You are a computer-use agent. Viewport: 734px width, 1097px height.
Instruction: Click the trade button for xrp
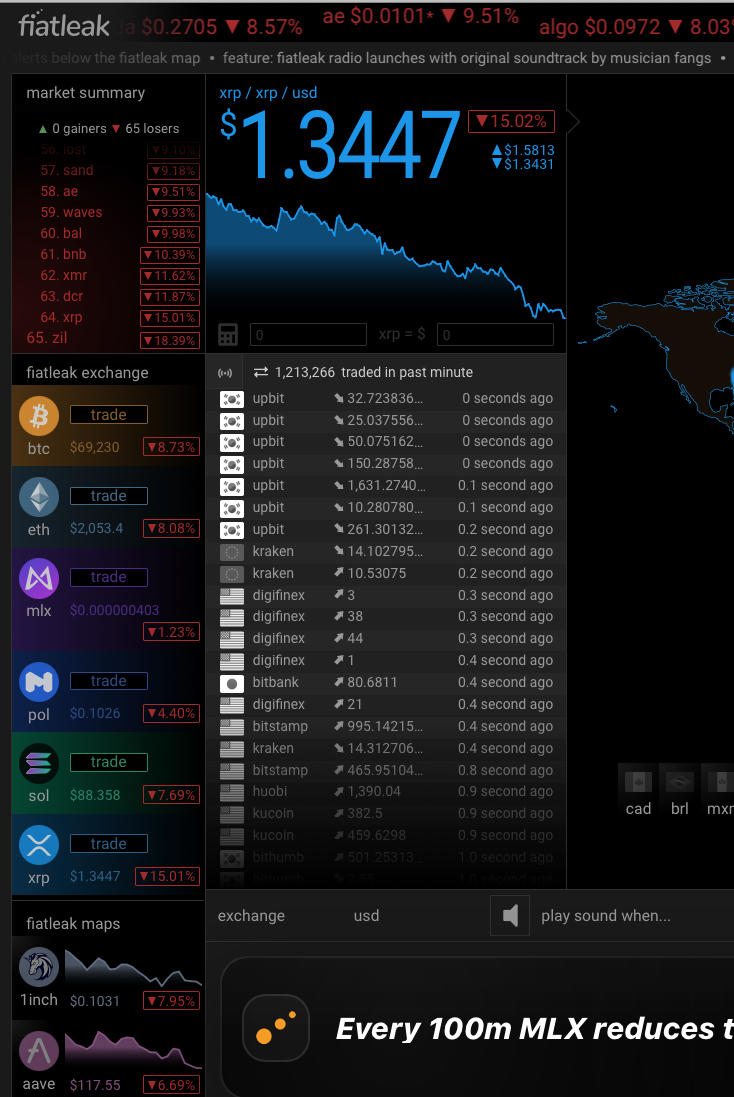[108, 844]
